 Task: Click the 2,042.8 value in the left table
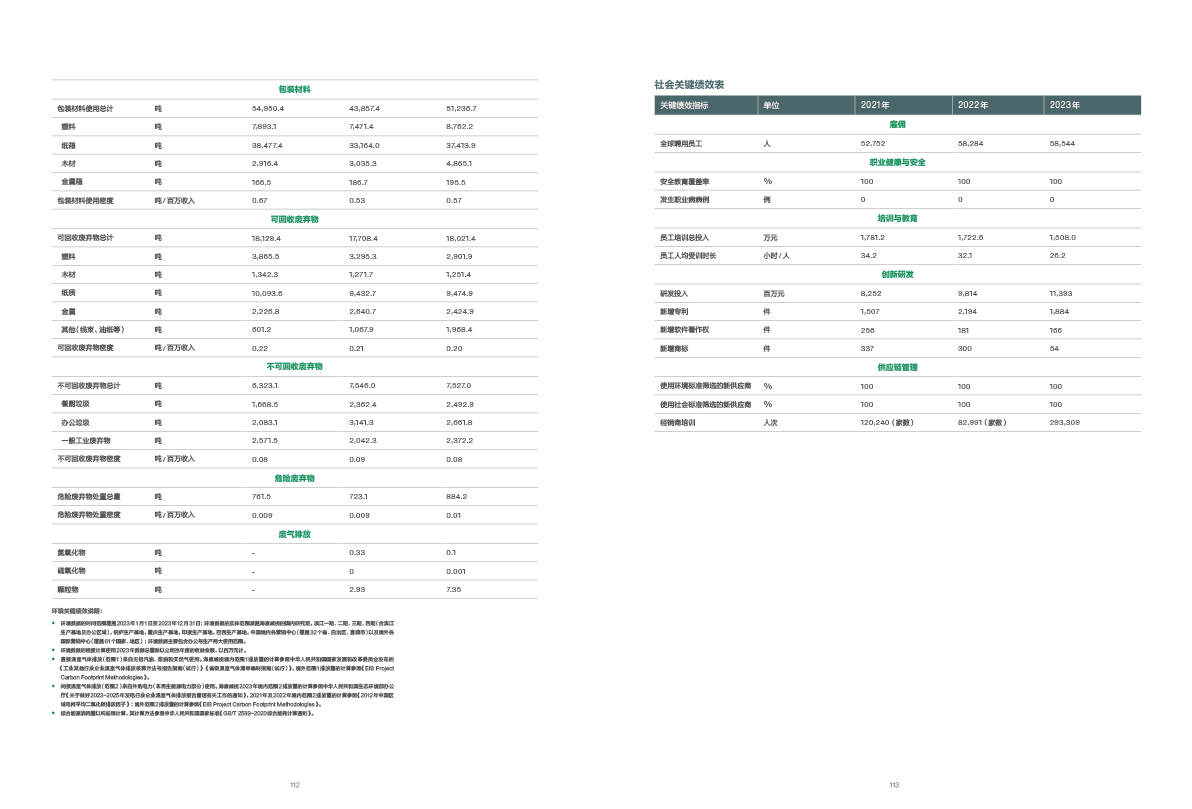[x=362, y=440]
